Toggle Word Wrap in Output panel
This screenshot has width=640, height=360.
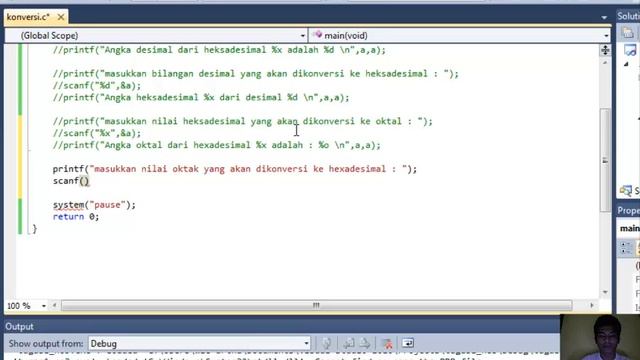click(408, 343)
